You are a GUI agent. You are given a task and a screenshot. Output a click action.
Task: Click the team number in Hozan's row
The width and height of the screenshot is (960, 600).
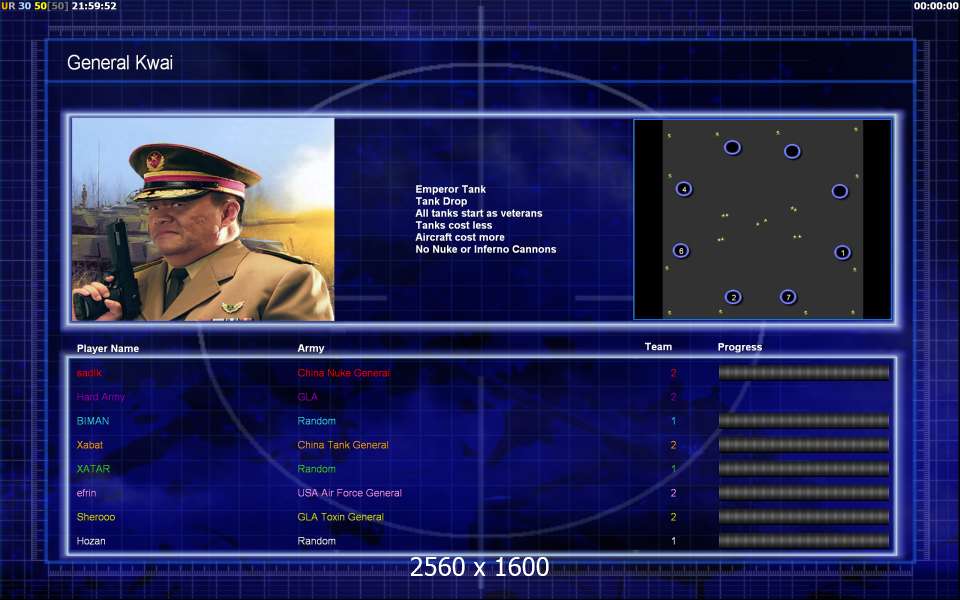(673, 541)
